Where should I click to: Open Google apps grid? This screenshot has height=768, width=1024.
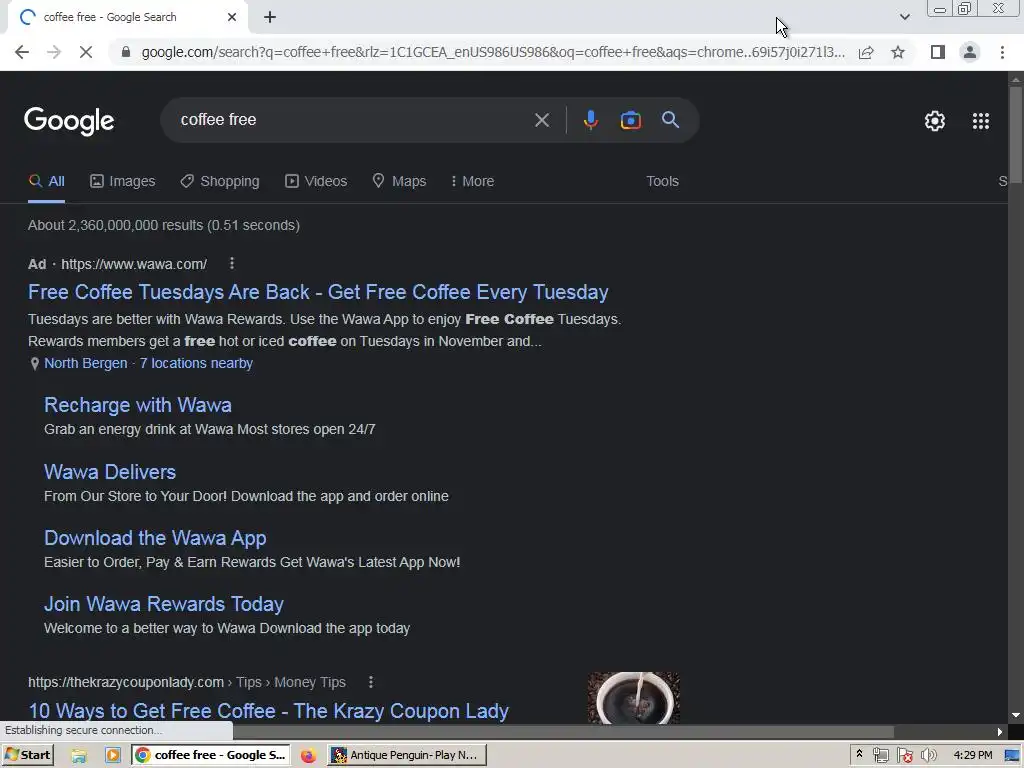tap(980, 121)
